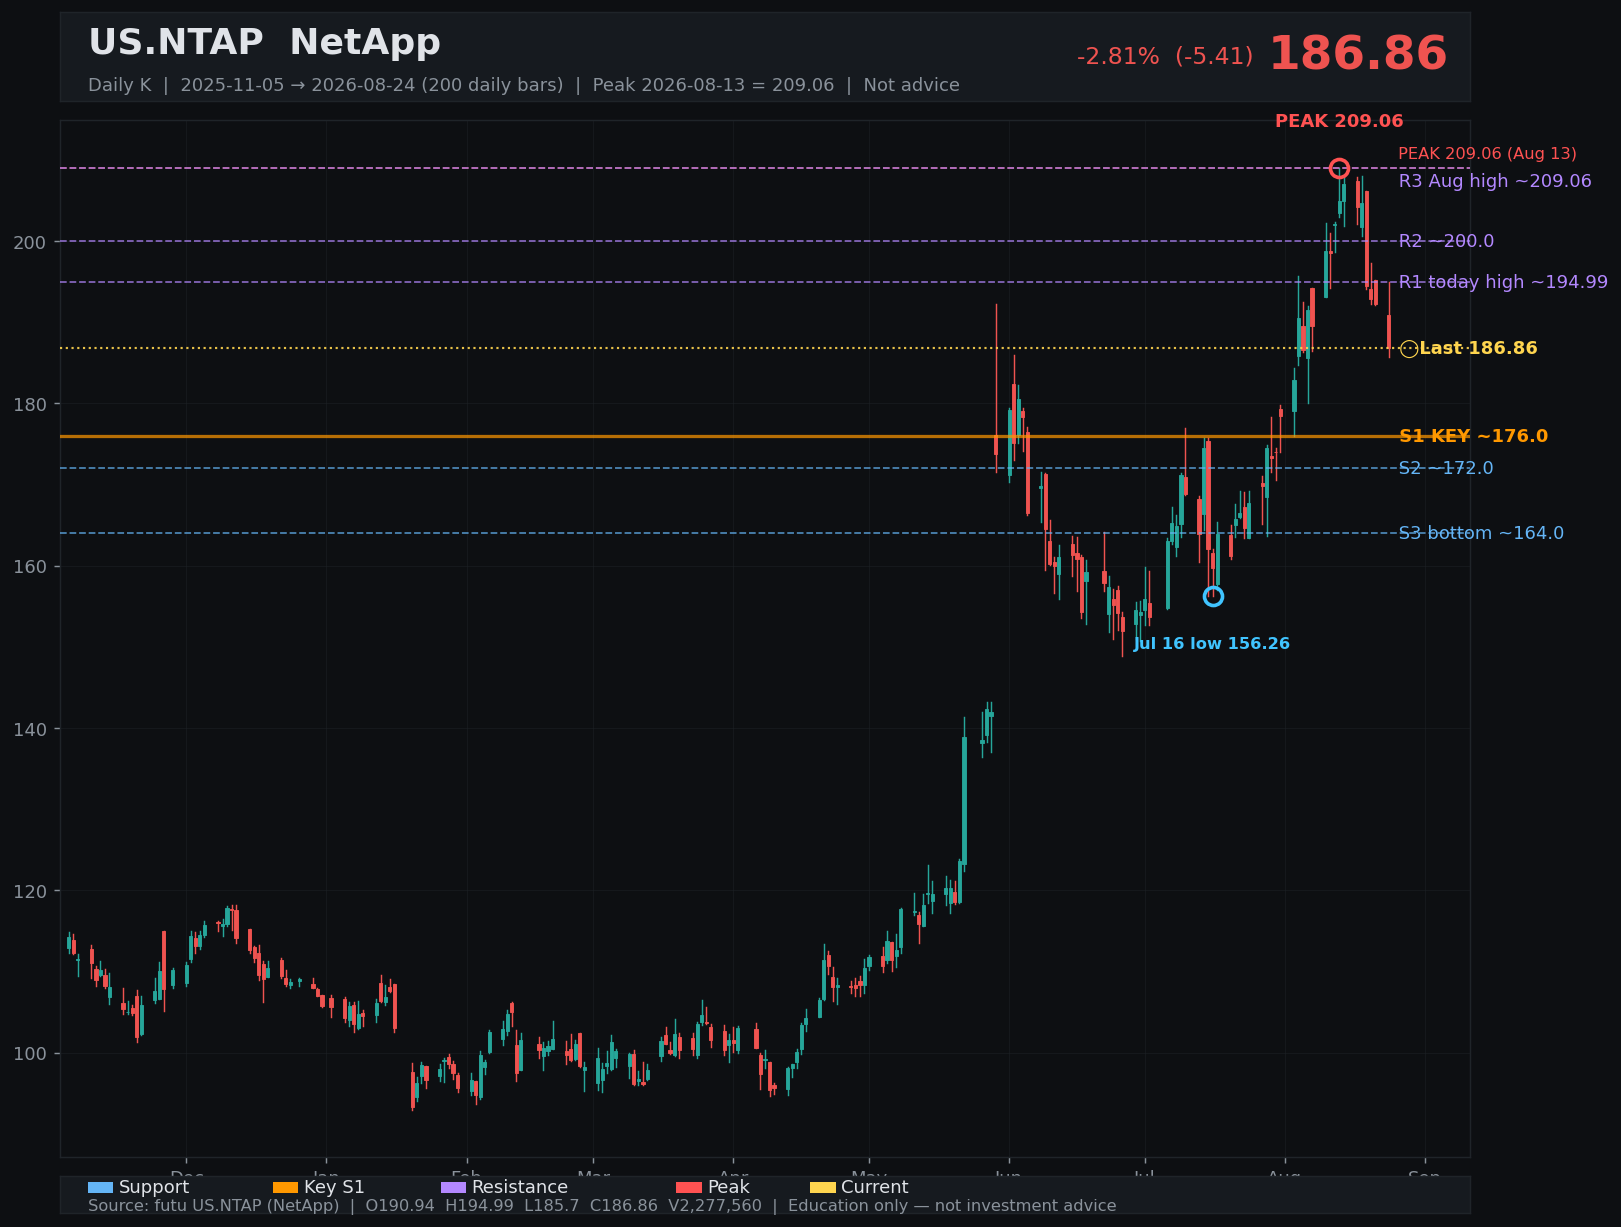Select the orange Key S1 legend swatch
The width and height of the screenshot is (1621, 1227).
[285, 1187]
